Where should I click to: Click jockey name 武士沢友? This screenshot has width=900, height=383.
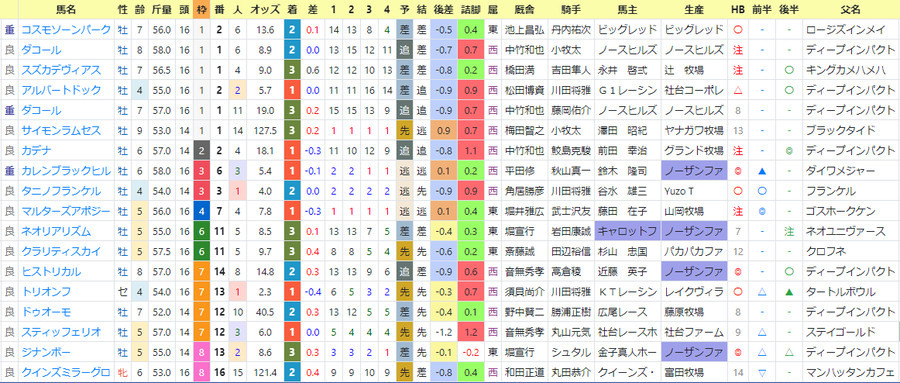571,211
